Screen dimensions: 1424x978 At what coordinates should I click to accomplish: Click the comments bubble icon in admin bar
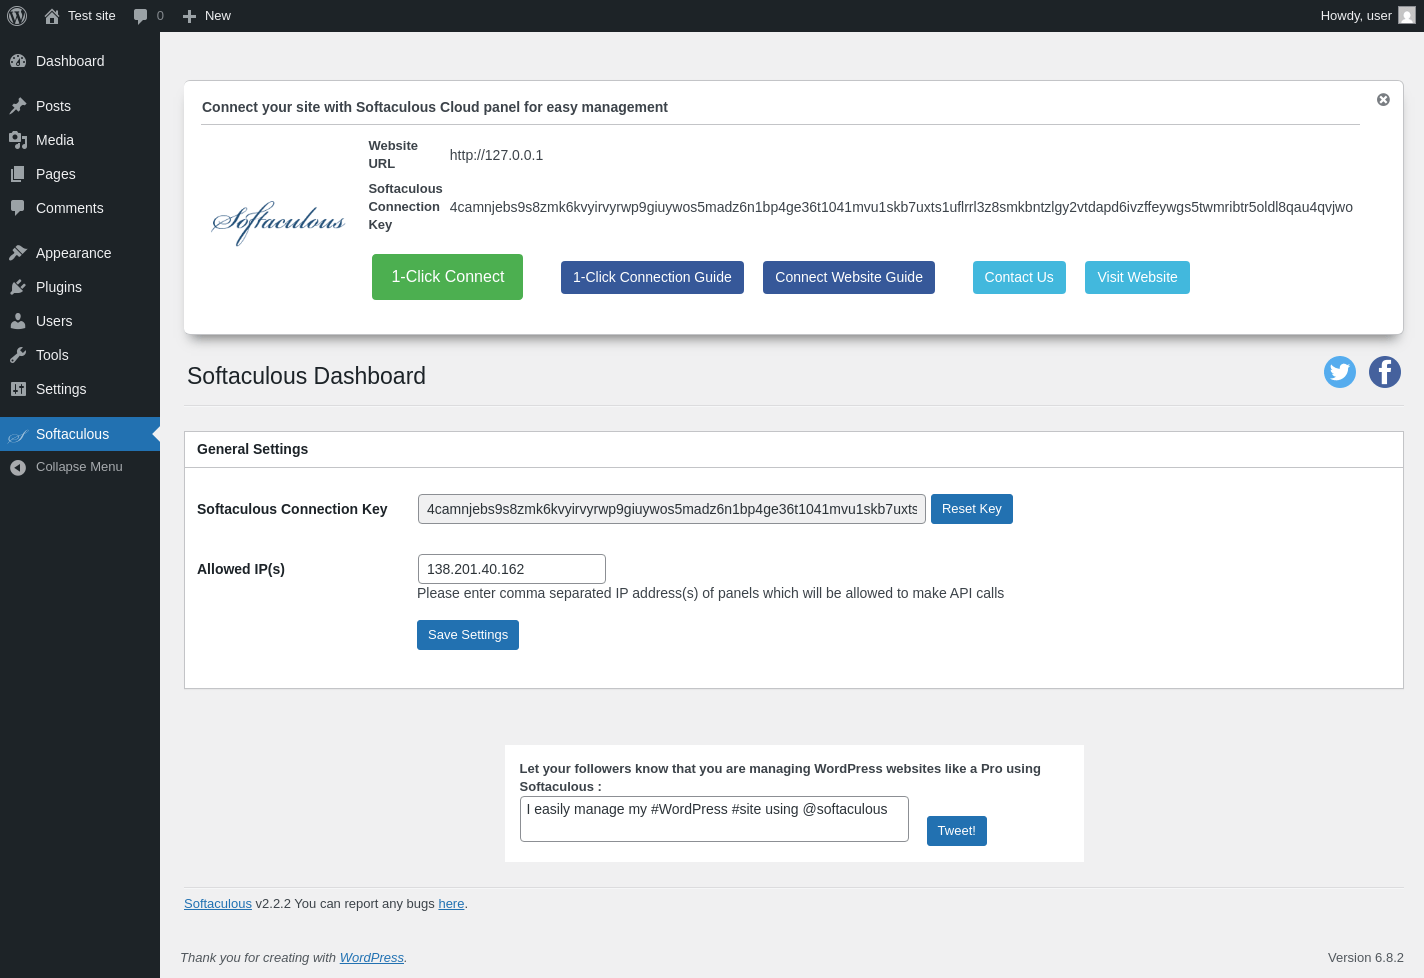click(141, 16)
